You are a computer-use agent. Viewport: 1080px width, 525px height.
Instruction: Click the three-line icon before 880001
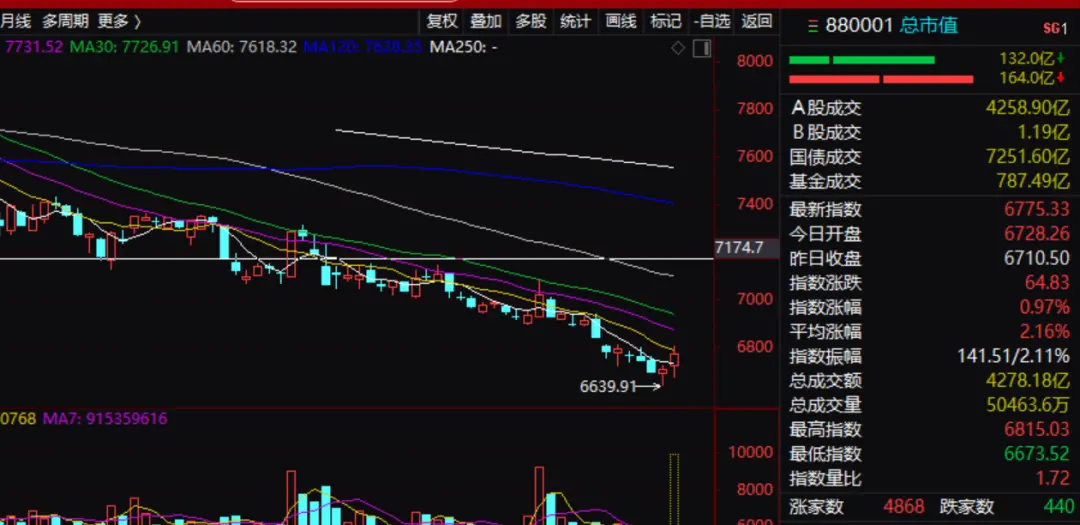pos(811,25)
